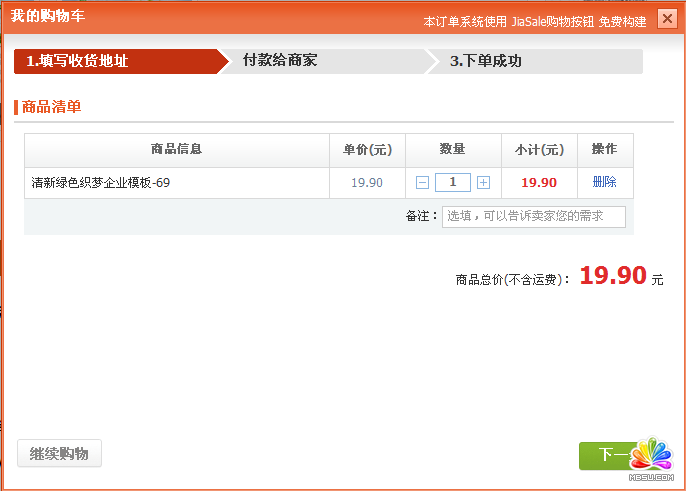Click the red total price 19.90
This screenshot has width=686, height=491.
pyautogui.click(x=613, y=276)
